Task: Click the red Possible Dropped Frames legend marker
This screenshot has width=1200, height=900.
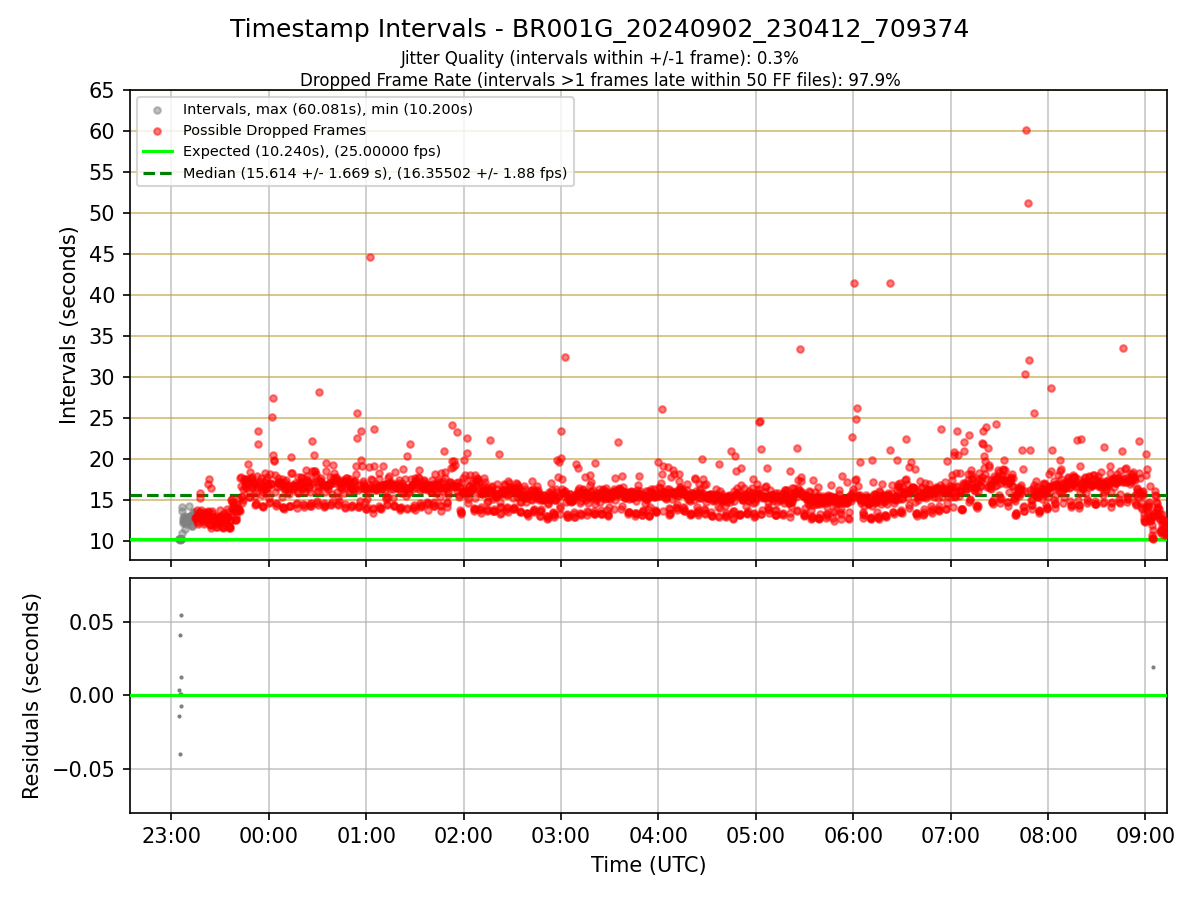Action: click(157, 131)
